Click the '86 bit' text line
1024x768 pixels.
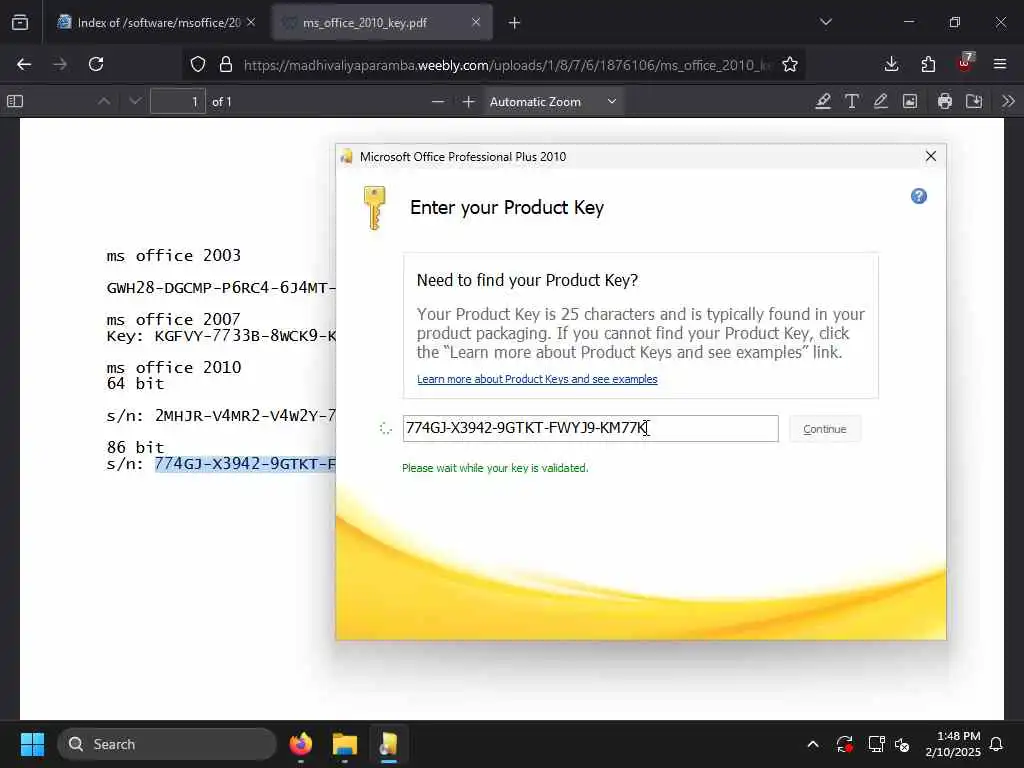point(135,447)
